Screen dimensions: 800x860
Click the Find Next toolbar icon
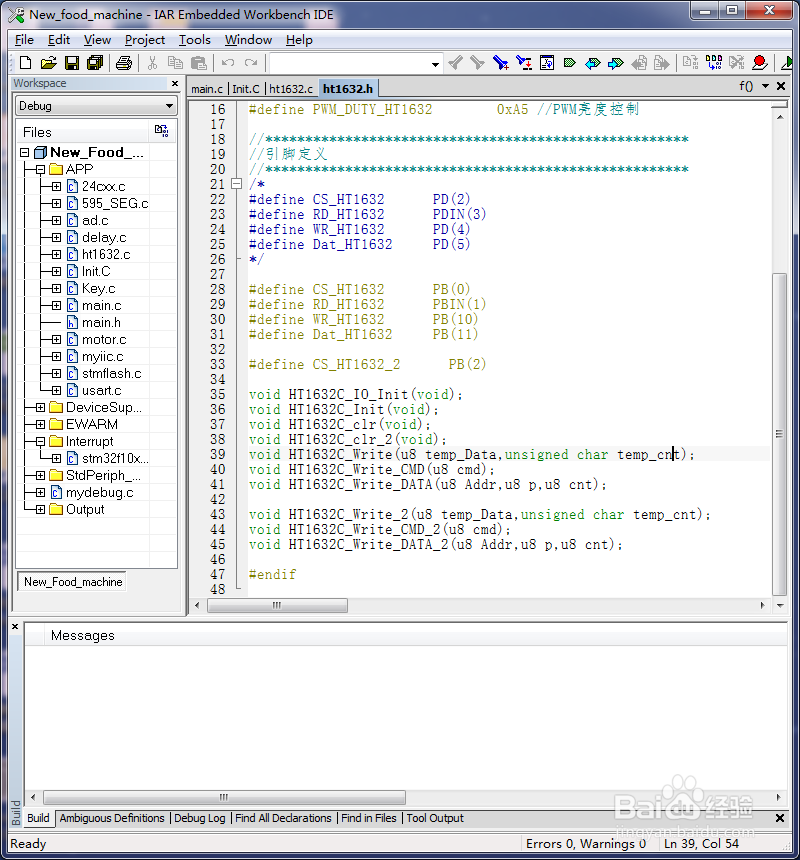(478, 63)
